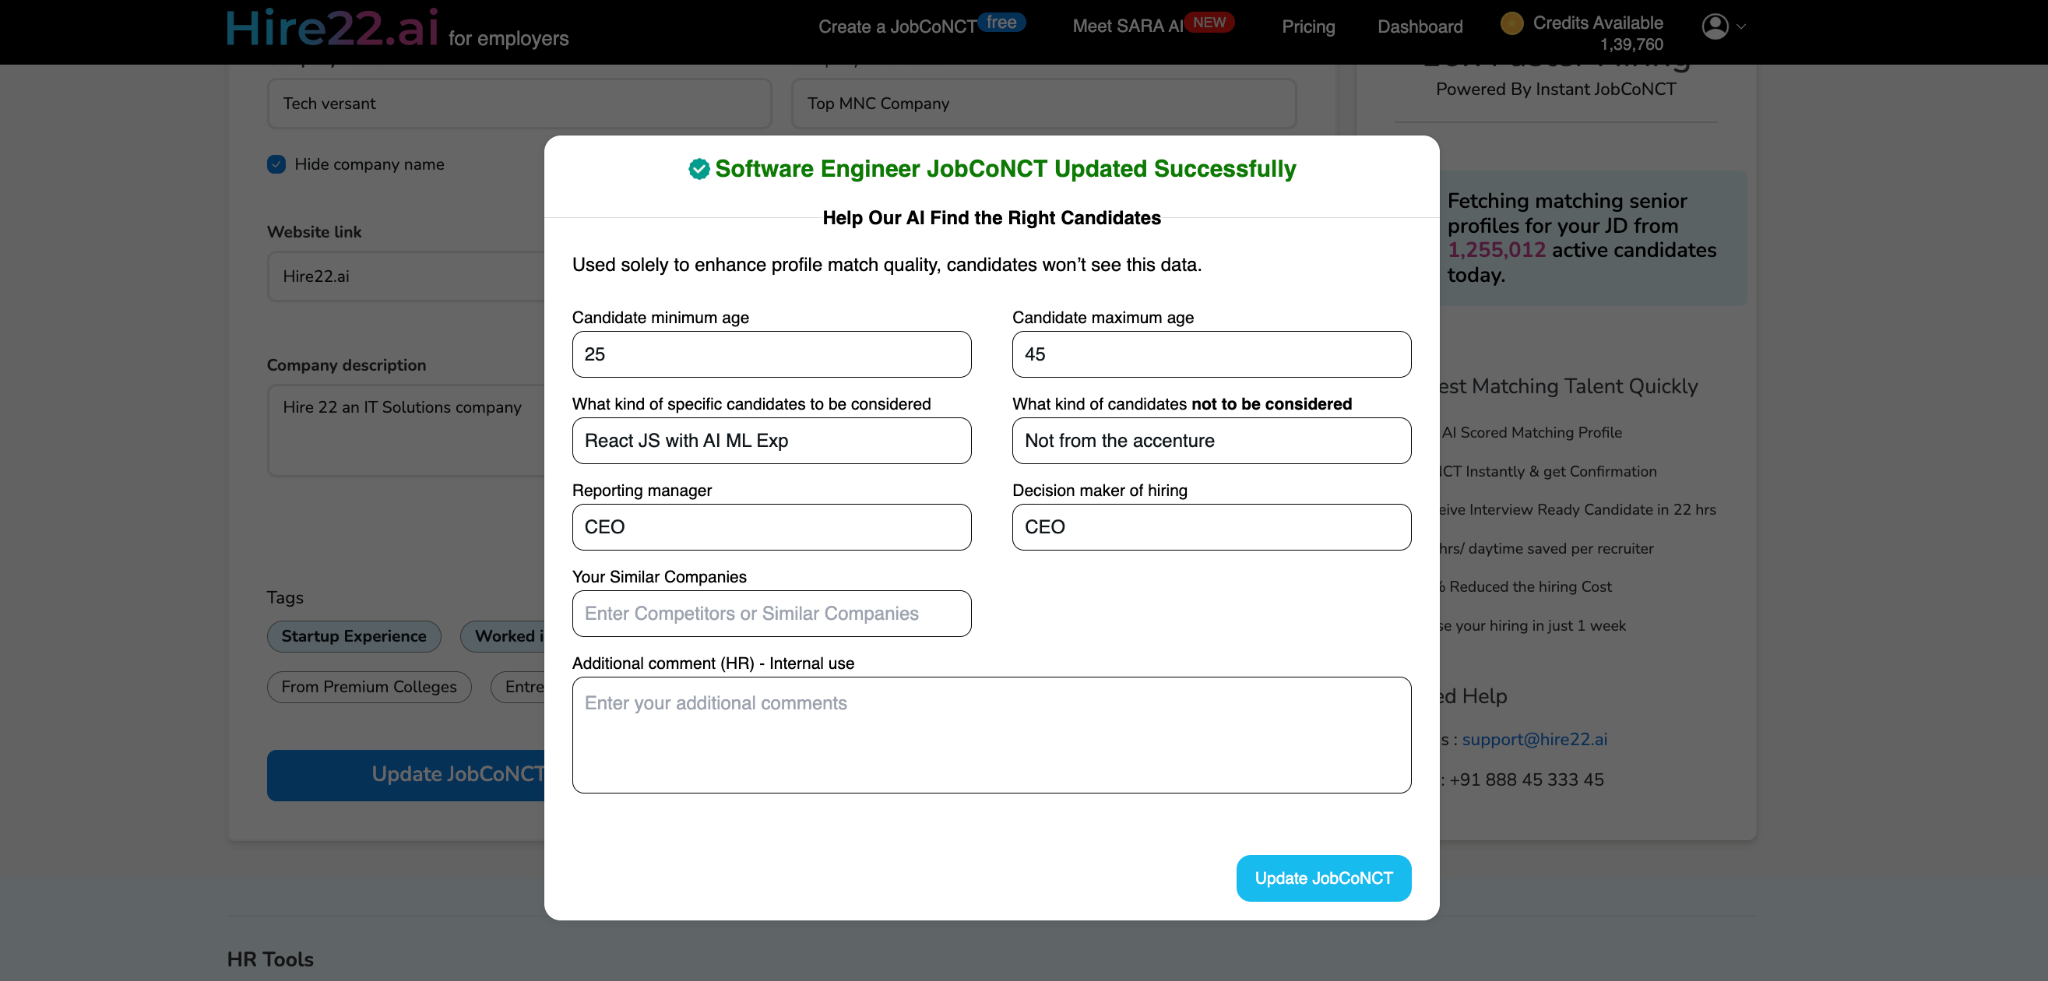Click the Additional comment text area
Viewport: 2048px width, 981px height.
click(991, 735)
